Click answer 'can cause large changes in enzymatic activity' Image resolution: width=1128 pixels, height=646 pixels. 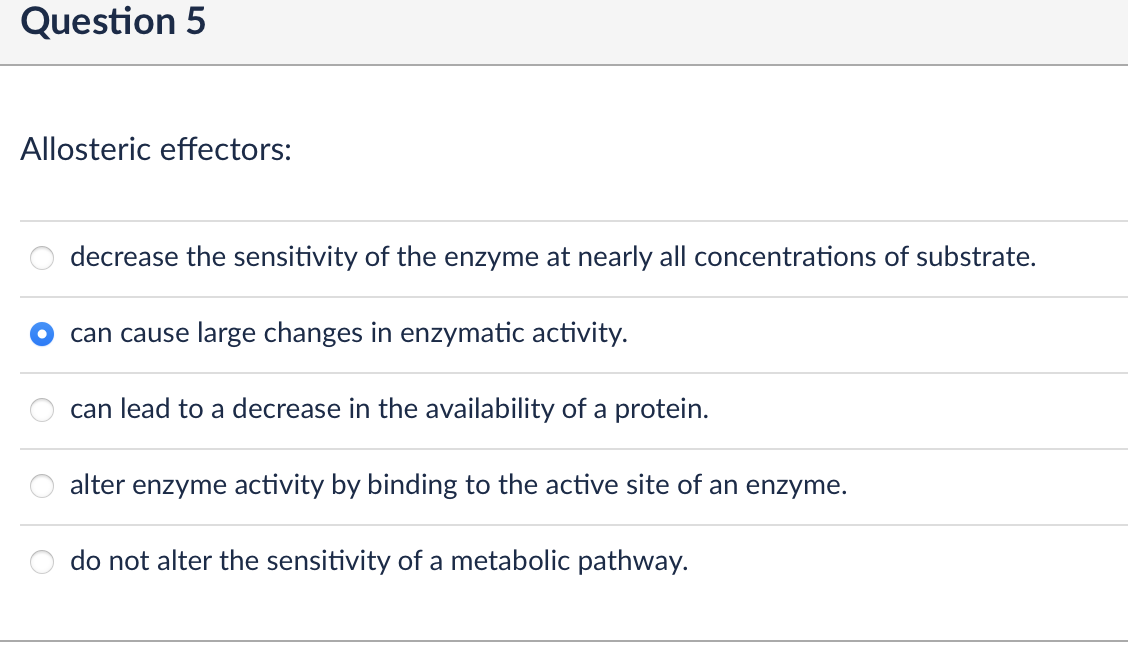pyautogui.click(x=348, y=333)
